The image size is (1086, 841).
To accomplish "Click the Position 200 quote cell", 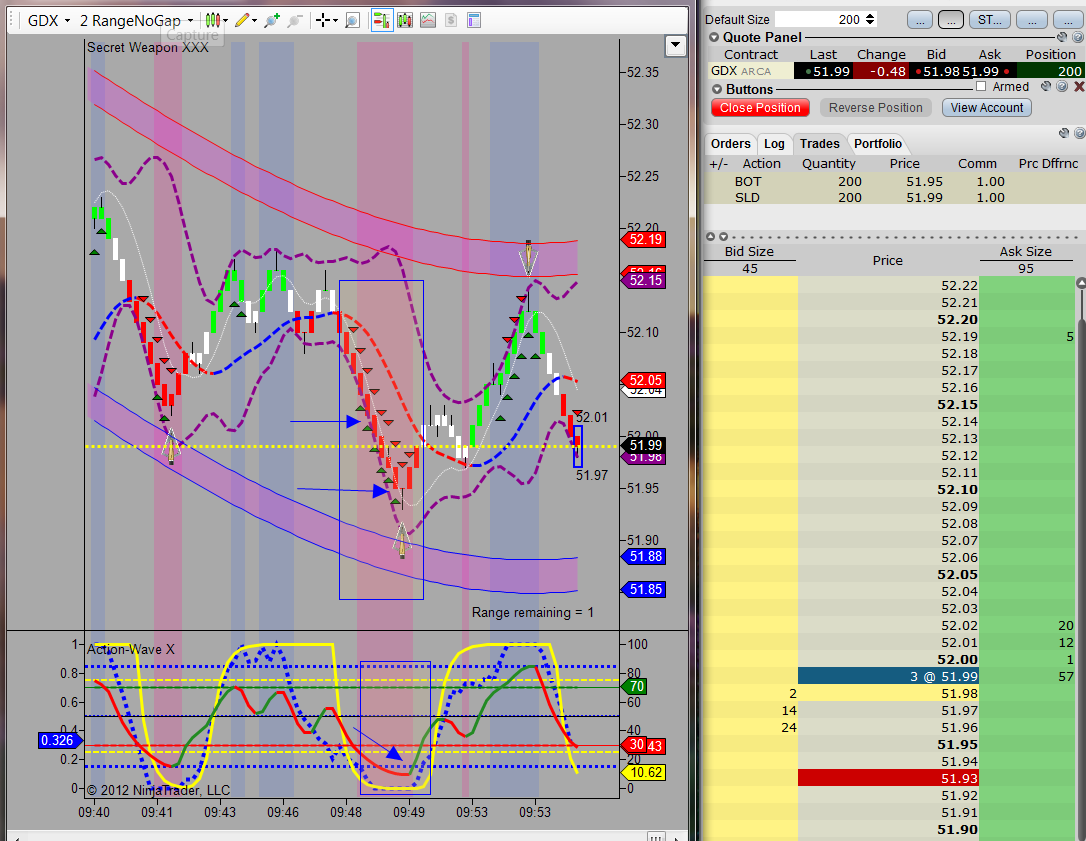I will (1051, 71).
